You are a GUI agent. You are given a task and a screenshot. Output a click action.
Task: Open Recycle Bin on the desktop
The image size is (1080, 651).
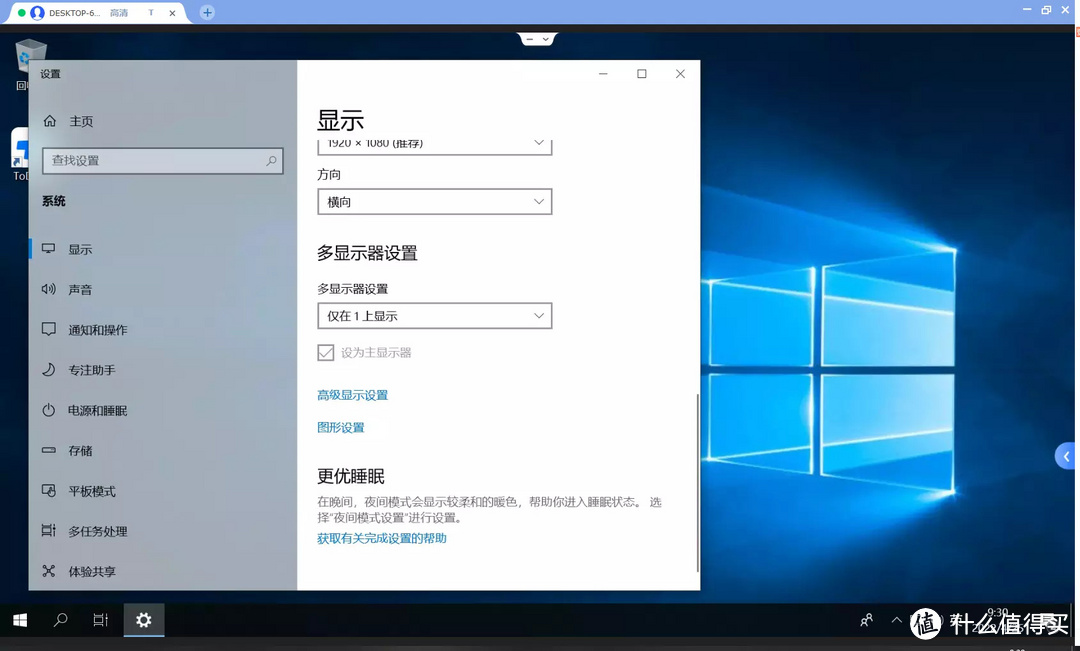coord(28,64)
